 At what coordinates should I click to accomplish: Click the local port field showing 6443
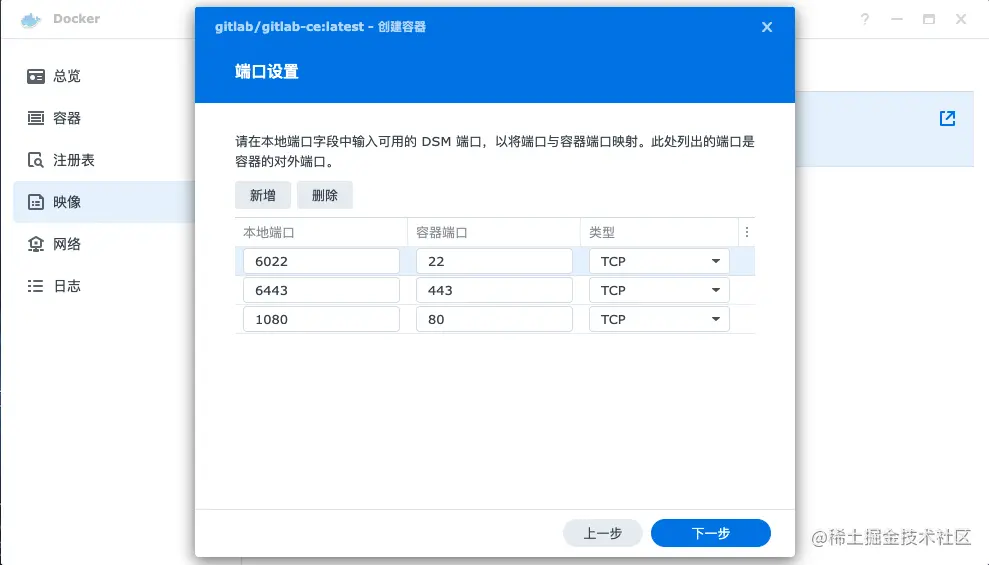[321, 290]
